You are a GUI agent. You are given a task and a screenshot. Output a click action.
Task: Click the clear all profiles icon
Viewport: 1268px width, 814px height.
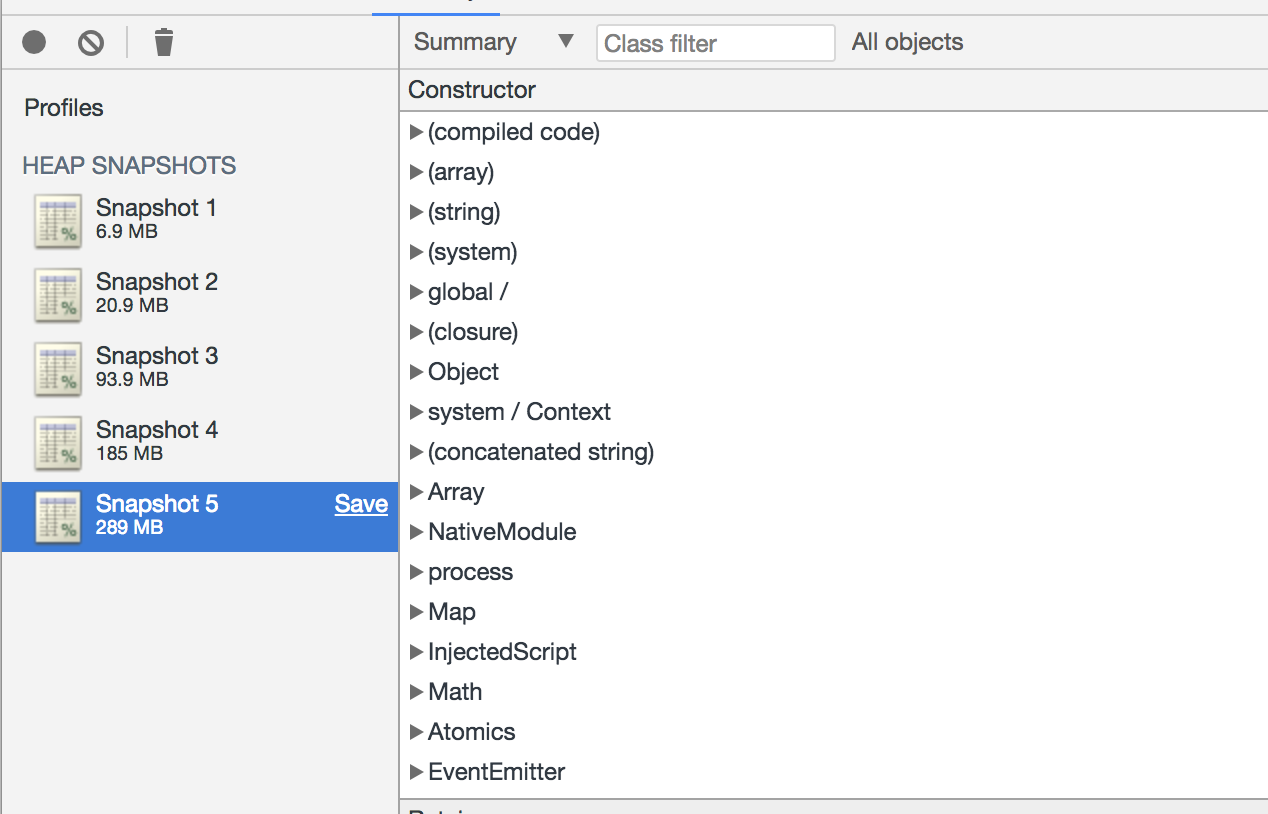click(x=89, y=42)
